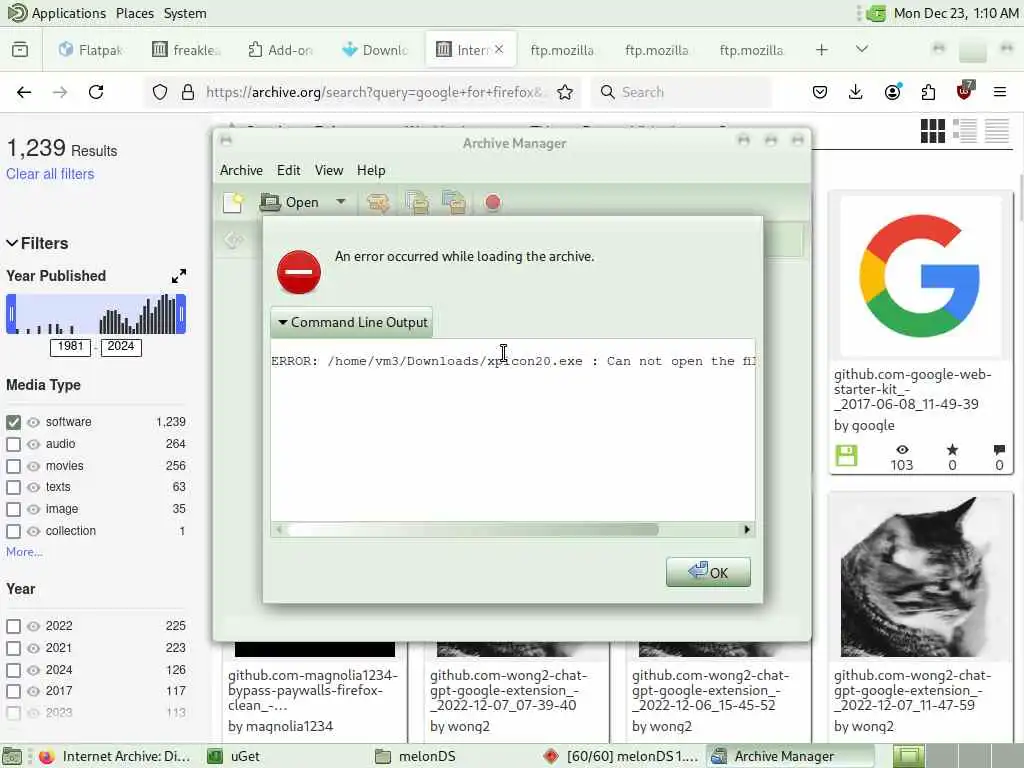
Task: Switch to compact list view icon
Action: [997, 131]
